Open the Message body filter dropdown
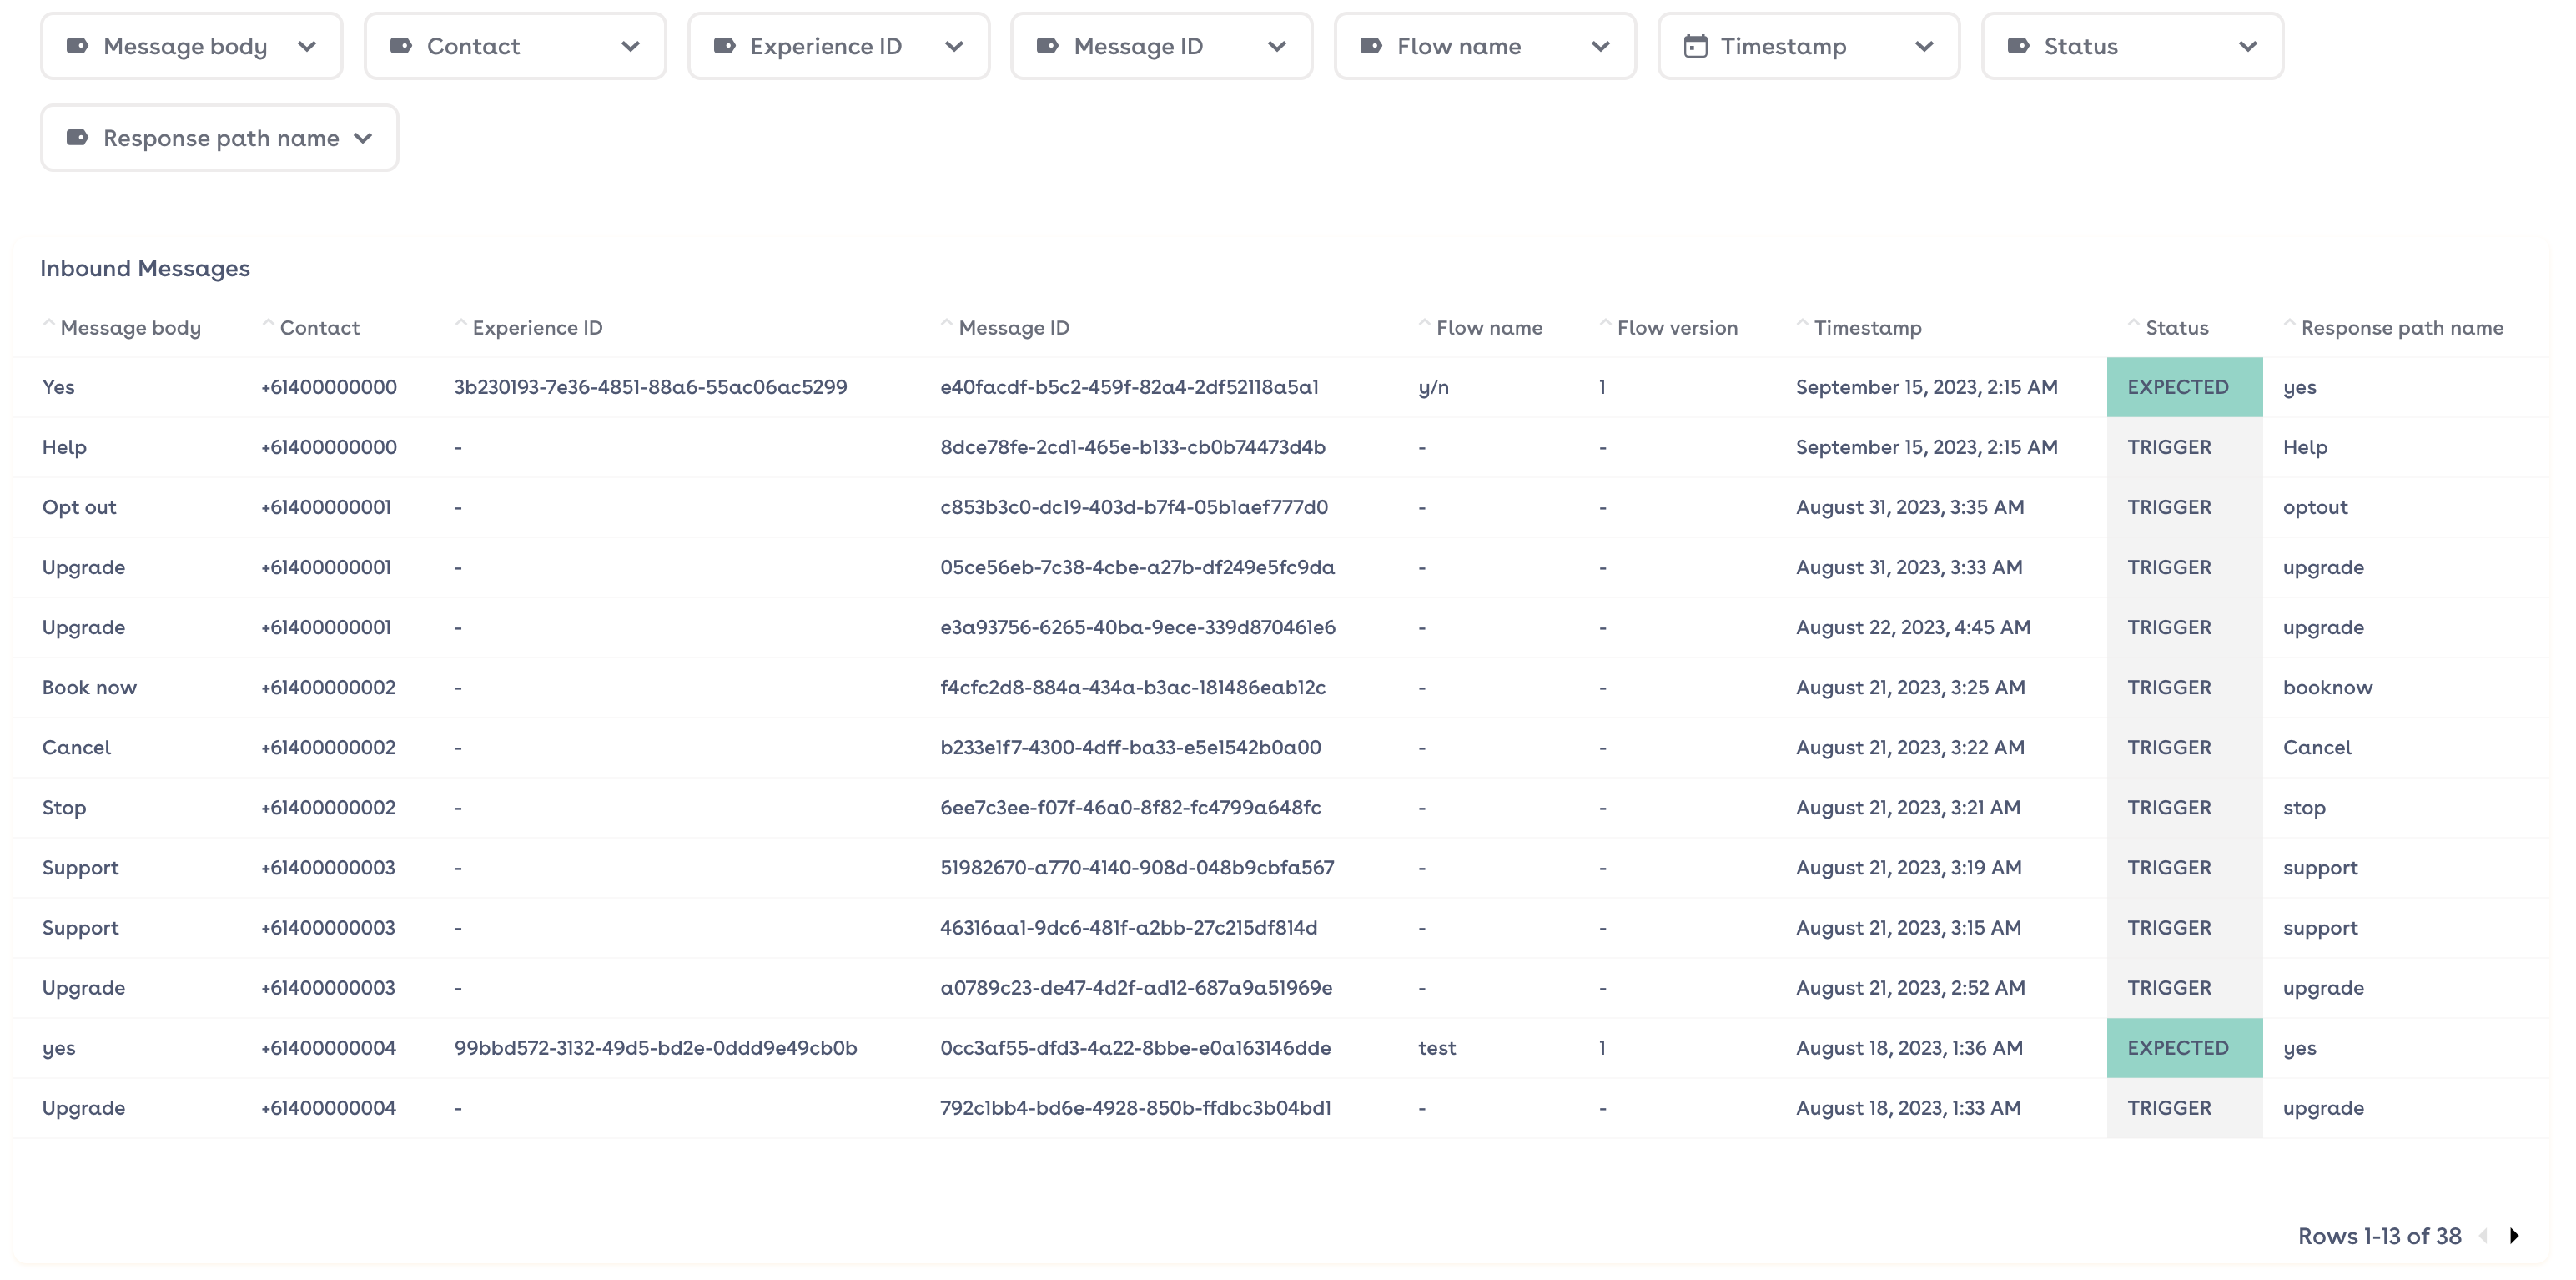This screenshot has height=1280, width=2576. click(x=191, y=46)
